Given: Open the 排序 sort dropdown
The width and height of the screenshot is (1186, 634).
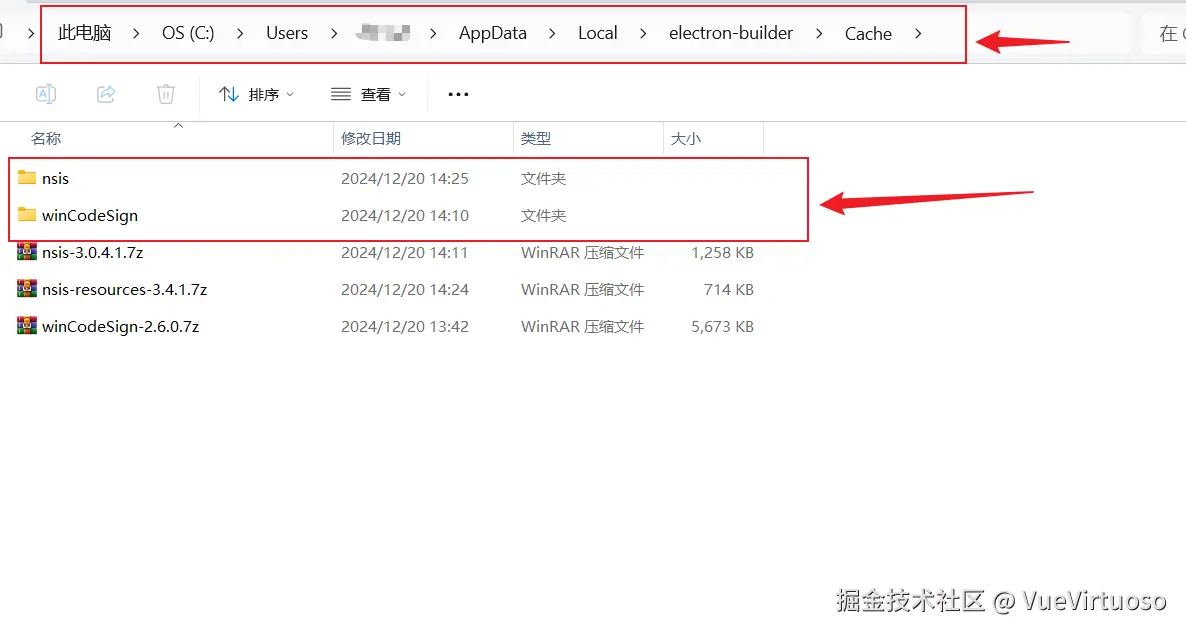Looking at the screenshot, I should (256, 95).
